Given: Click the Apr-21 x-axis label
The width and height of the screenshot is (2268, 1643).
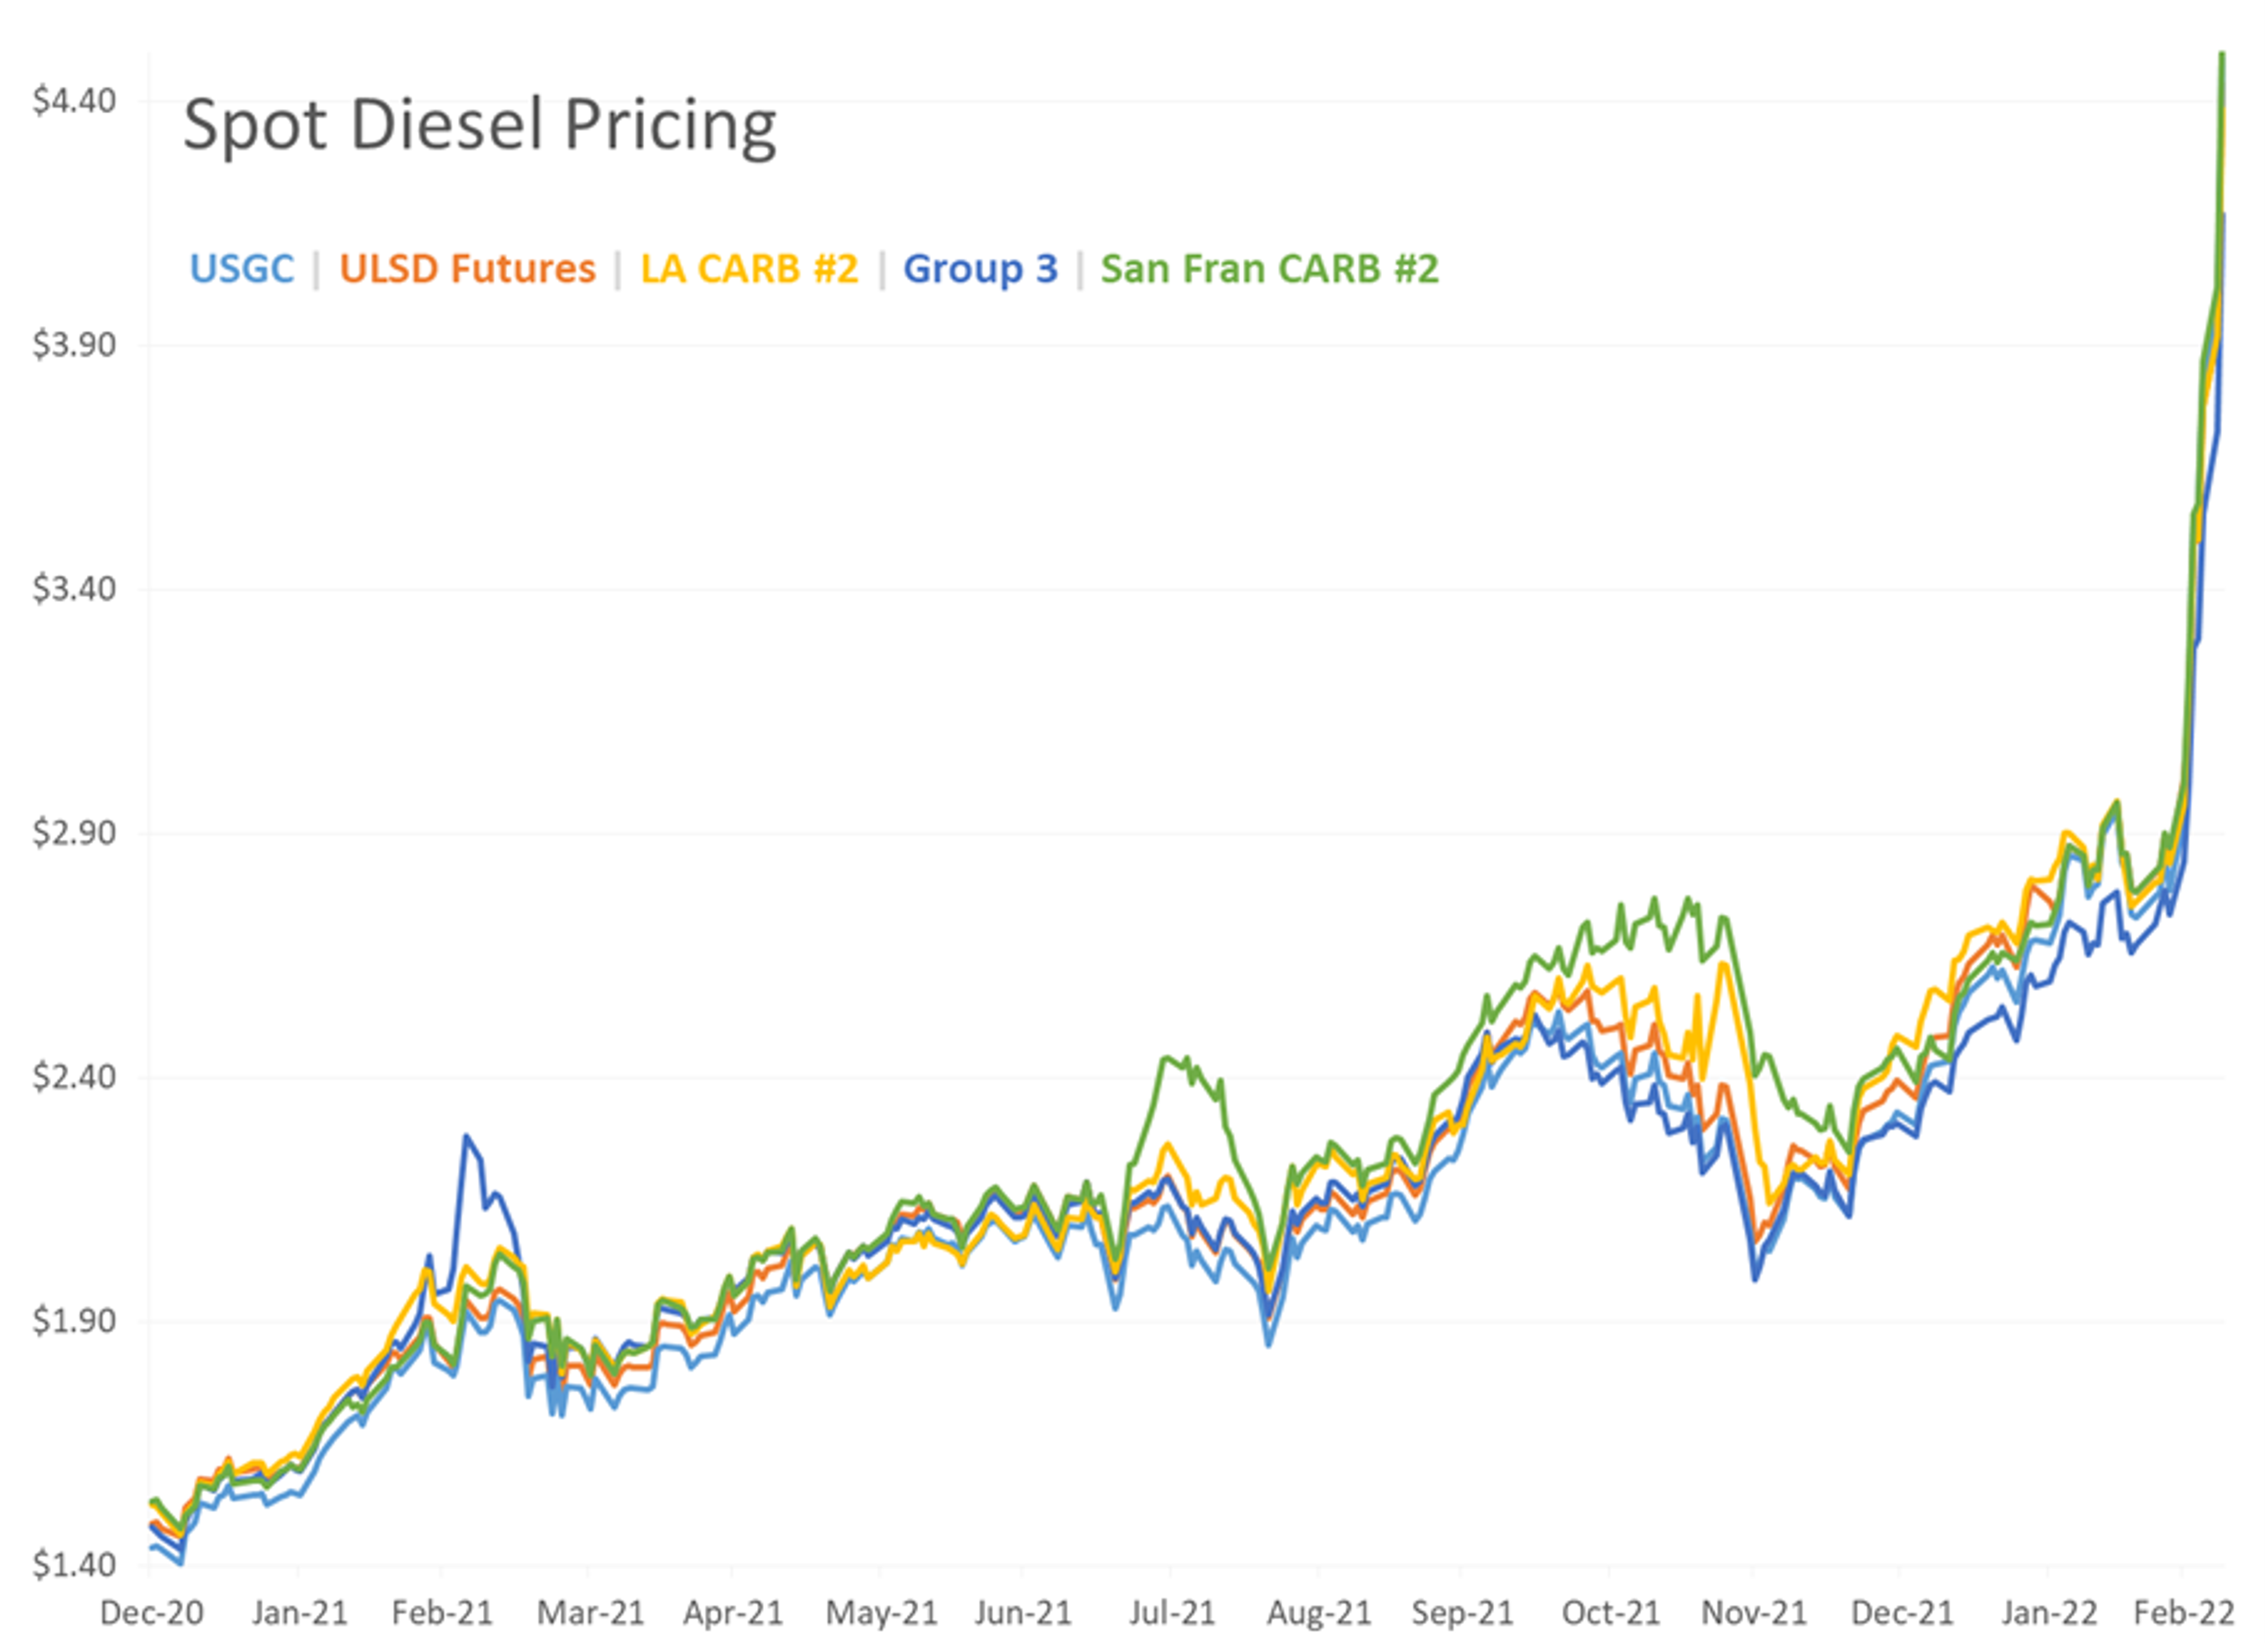Looking at the screenshot, I should coord(733,1613).
